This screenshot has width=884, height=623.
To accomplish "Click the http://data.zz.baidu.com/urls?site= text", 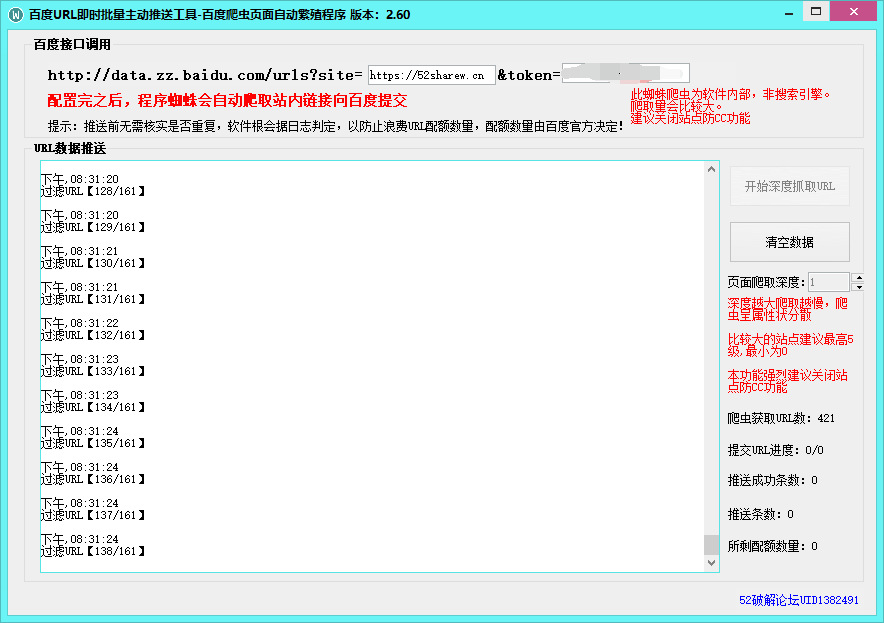I will [x=205, y=75].
